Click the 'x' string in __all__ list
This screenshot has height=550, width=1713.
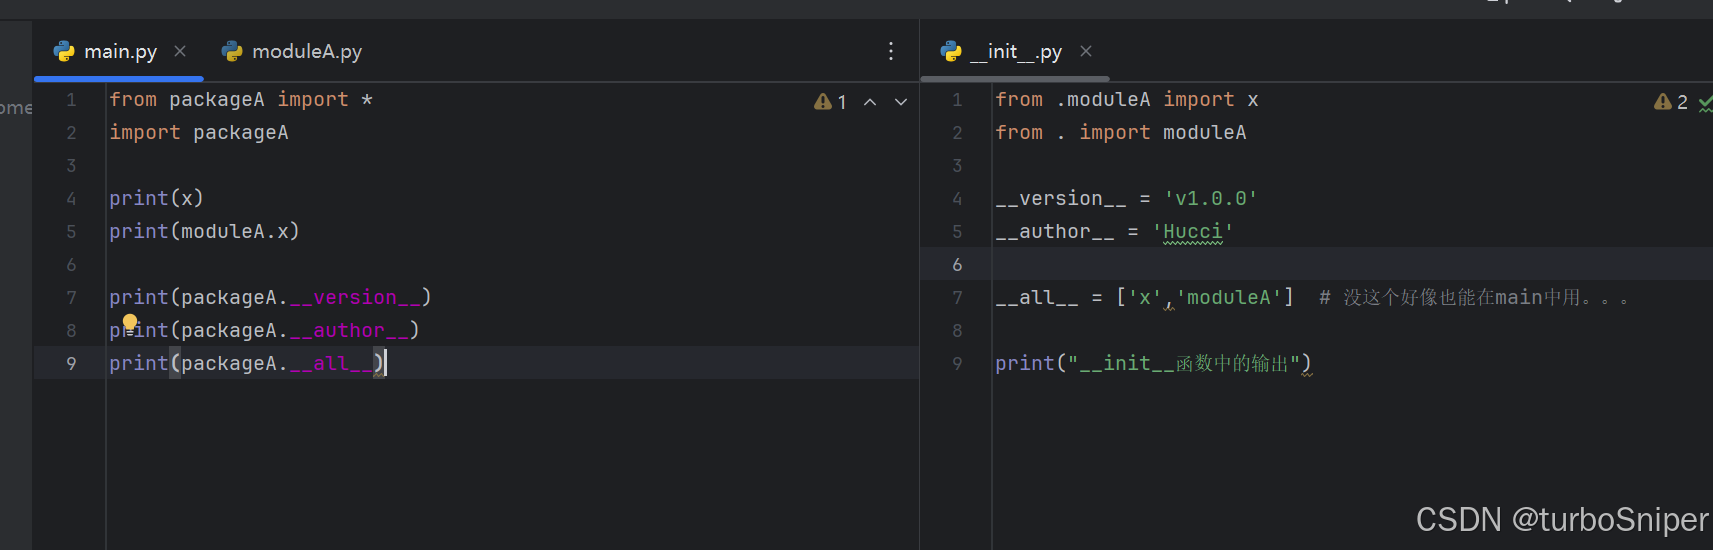point(1145,298)
